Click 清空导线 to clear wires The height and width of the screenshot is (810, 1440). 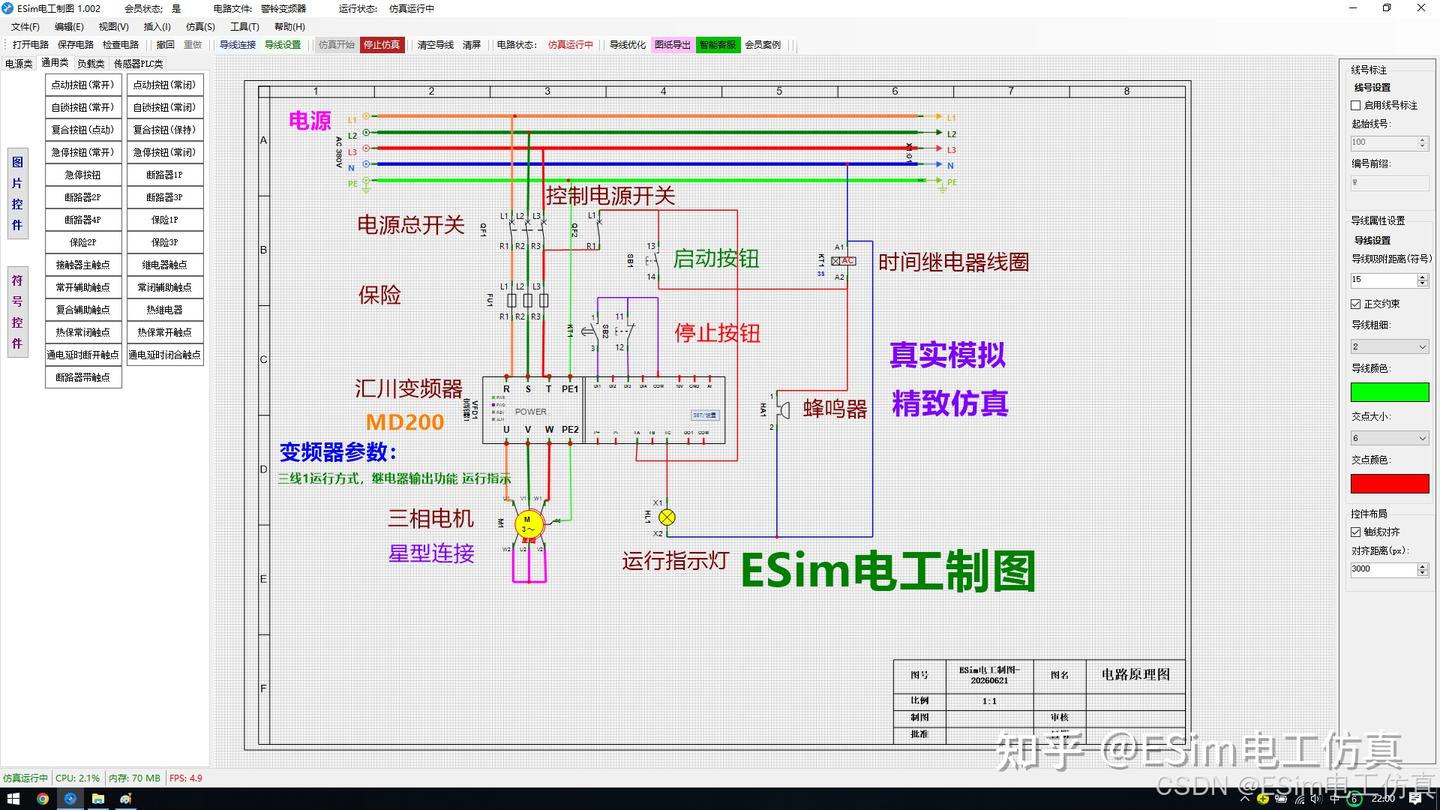[435, 45]
